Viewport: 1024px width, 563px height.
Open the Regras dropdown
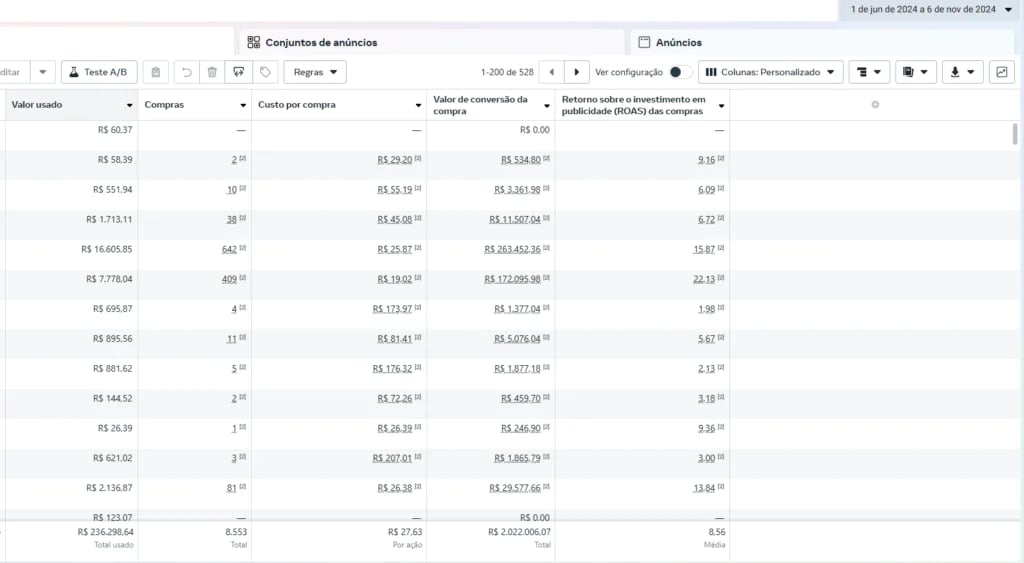pos(315,72)
